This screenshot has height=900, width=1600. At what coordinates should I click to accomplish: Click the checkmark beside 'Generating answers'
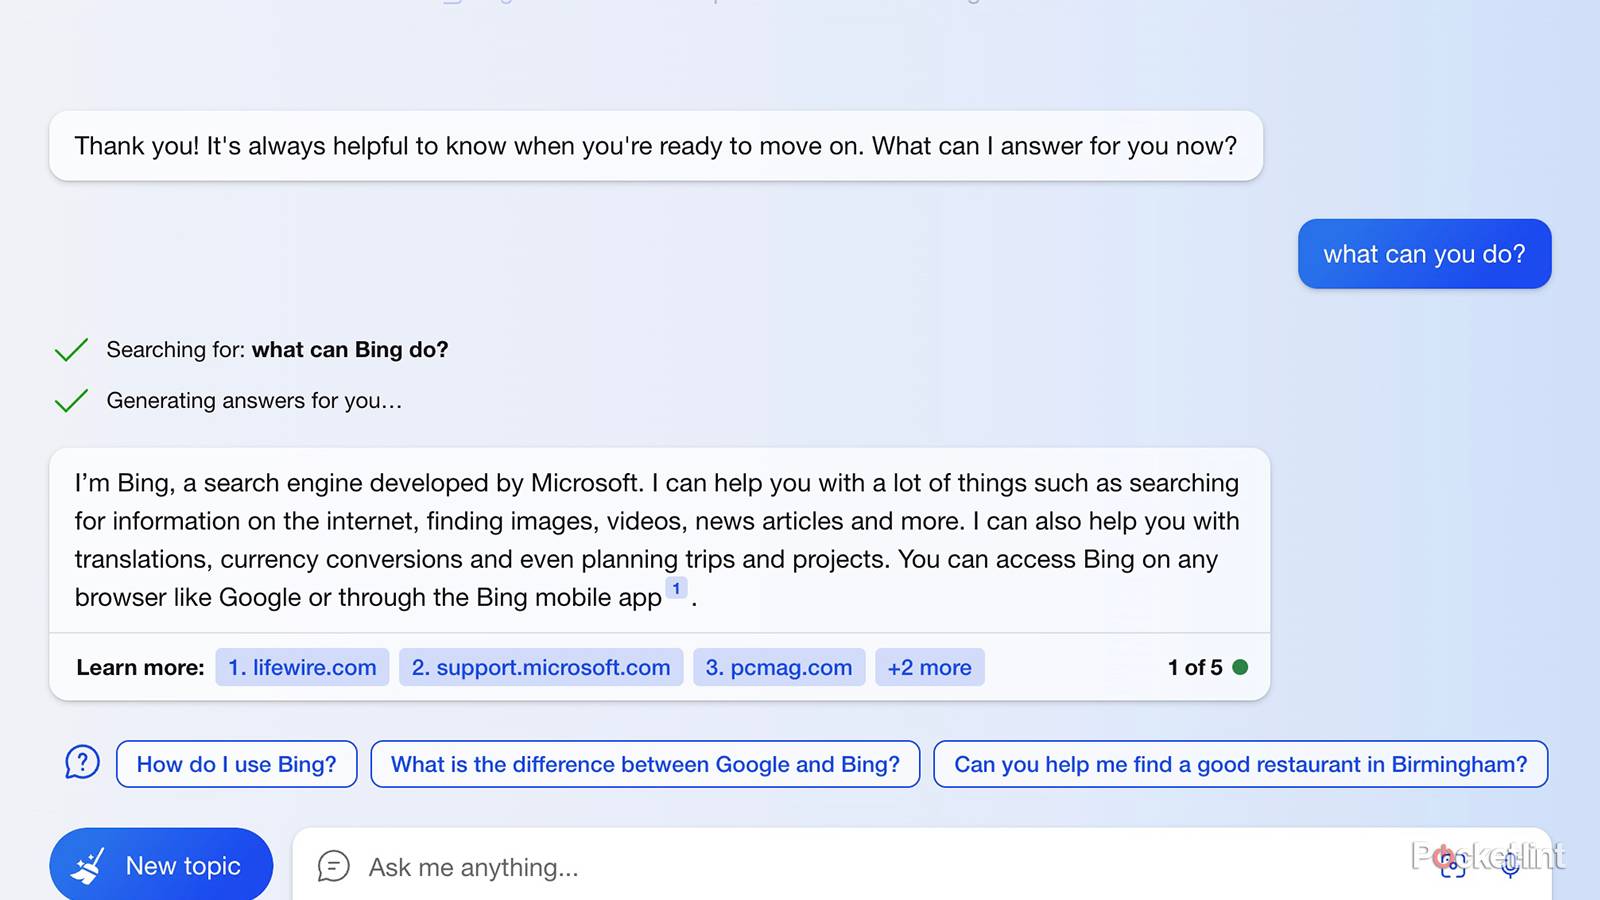click(71, 401)
